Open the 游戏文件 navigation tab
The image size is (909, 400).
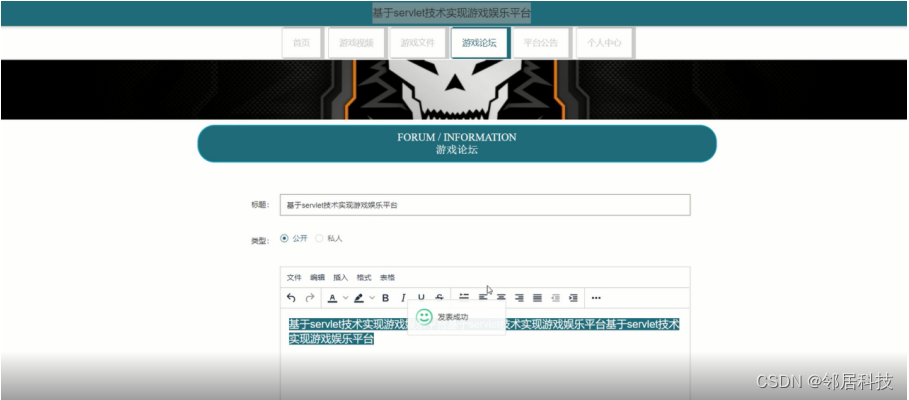click(417, 43)
